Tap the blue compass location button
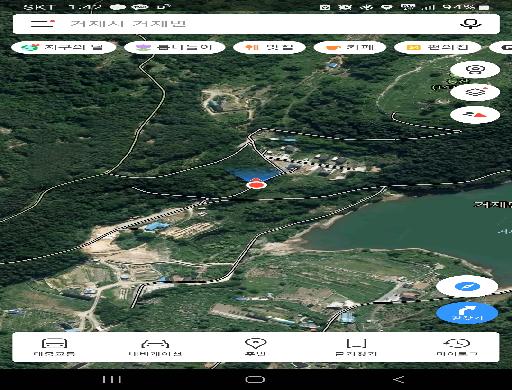The image size is (512, 390). pyautogui.click(x=467, y=286)
